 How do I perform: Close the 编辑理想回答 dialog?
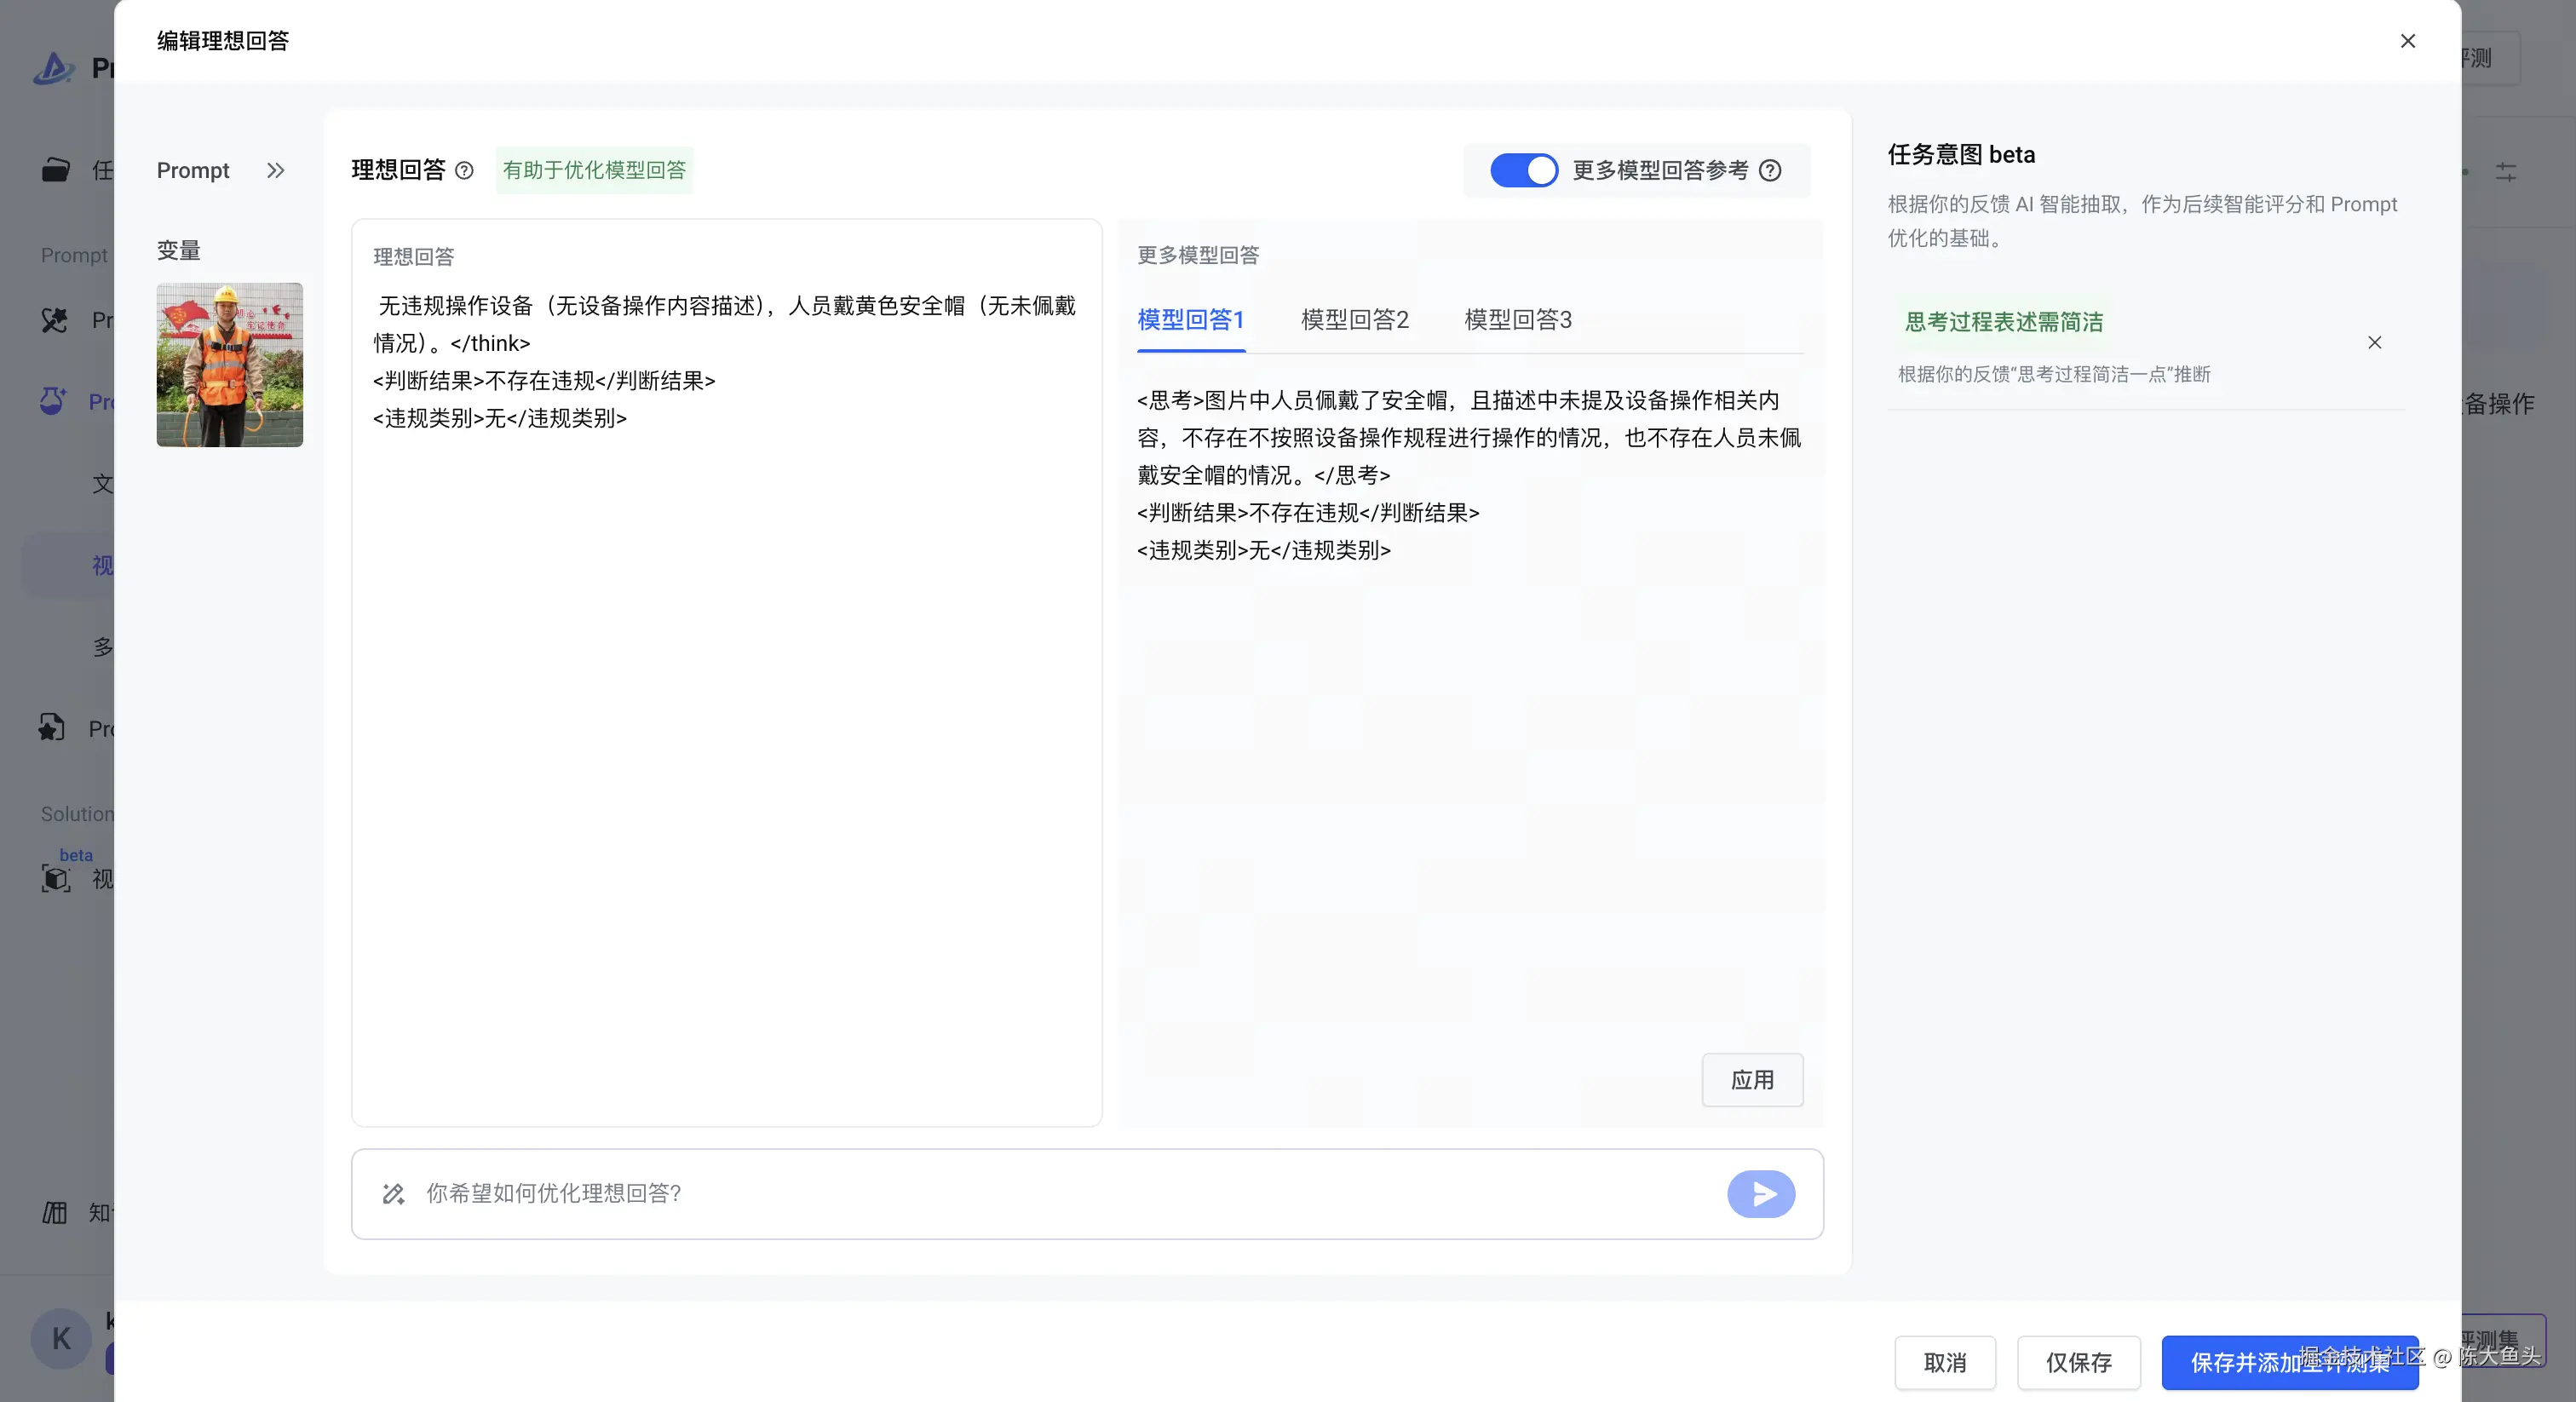click(x=2407, y=41)
